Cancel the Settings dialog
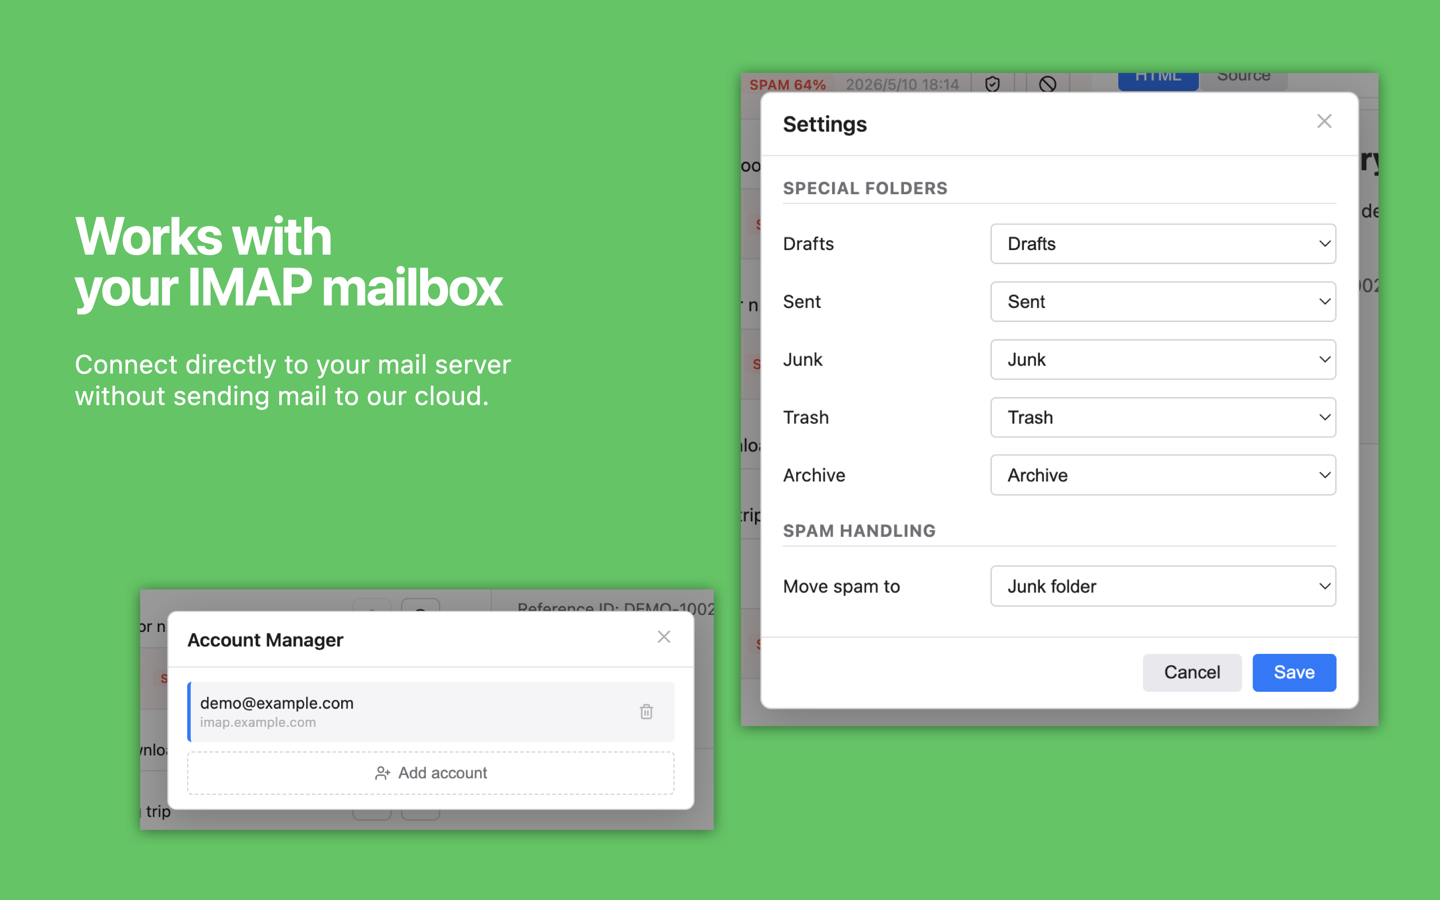Screen dimensions: 1440x900 click(1192, 672)
